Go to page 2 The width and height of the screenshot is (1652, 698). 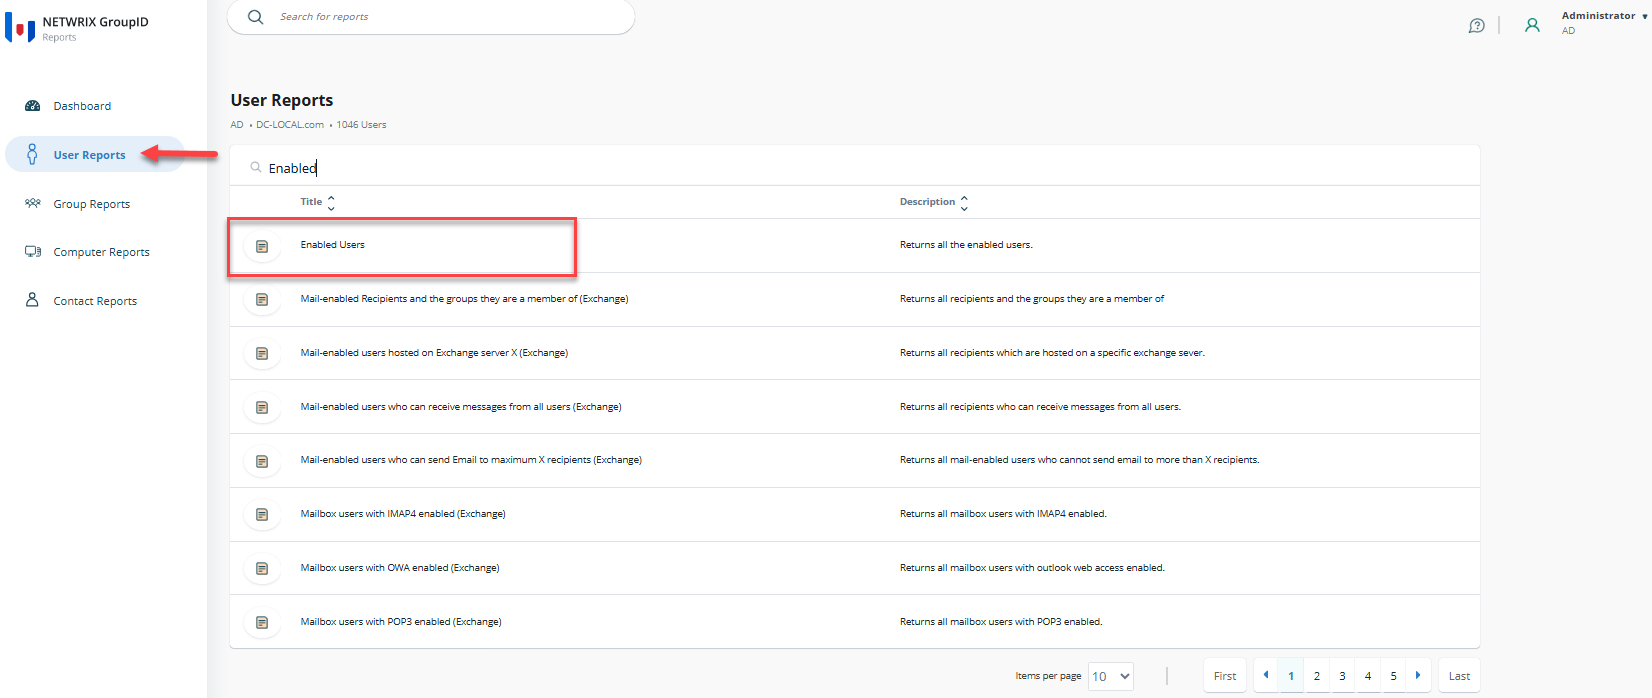tap(1317, 676)
